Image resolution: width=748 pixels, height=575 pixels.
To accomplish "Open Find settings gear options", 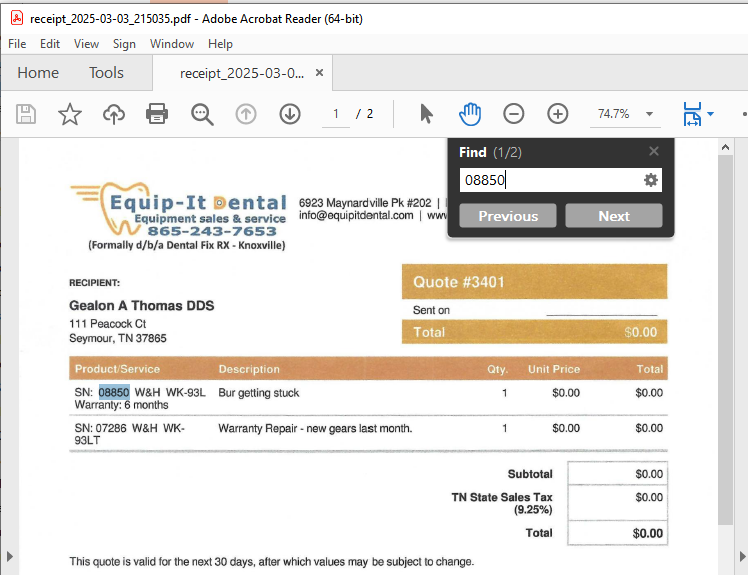I will click(x=651, y=180).
